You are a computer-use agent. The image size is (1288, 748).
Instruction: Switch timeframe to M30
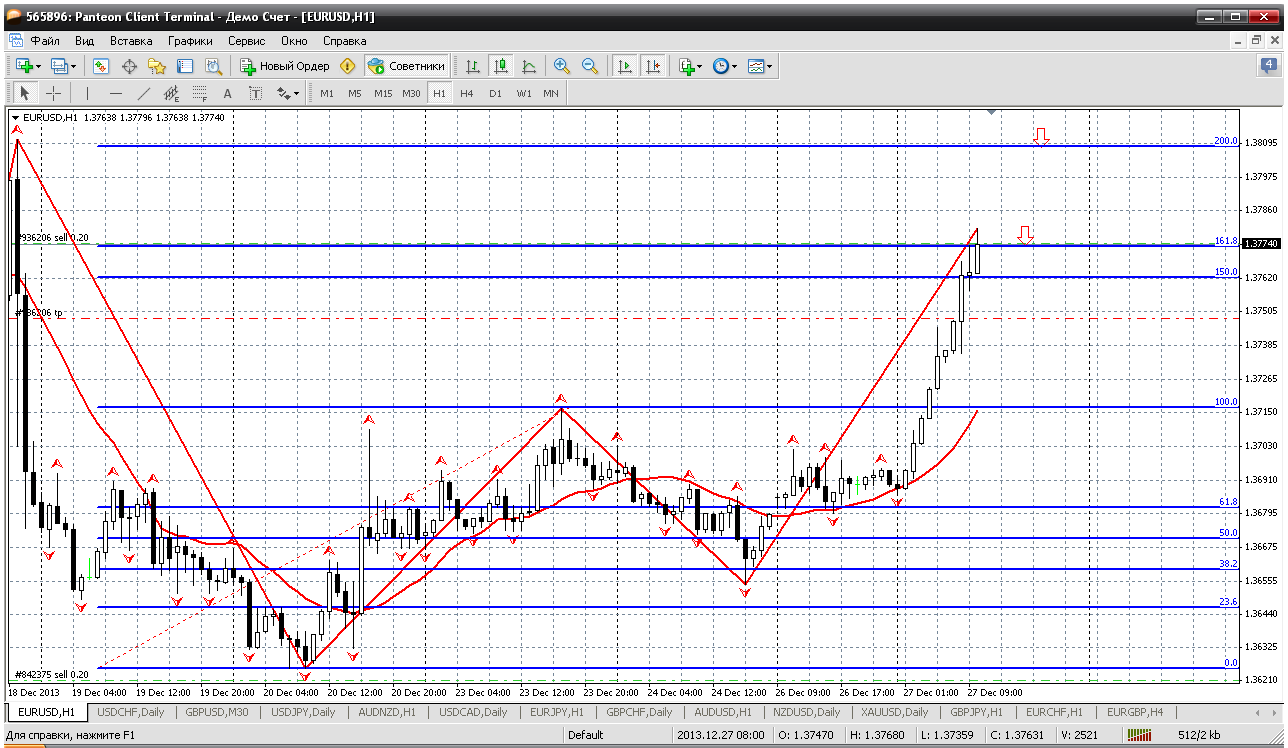[411, 93]
